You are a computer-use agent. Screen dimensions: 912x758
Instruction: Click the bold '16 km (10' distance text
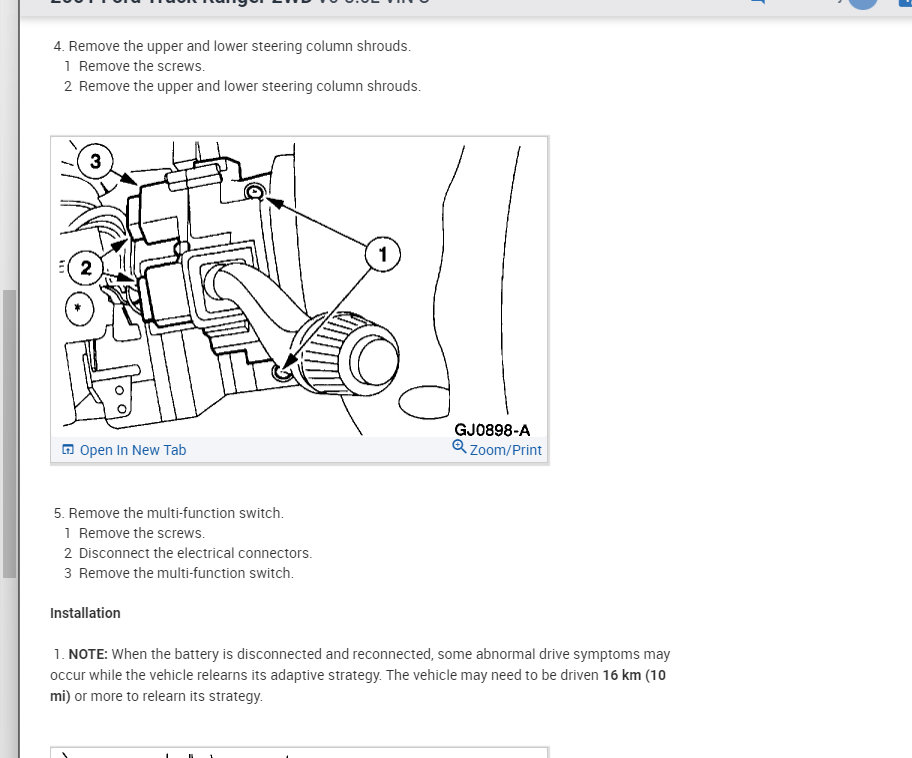(634, 675)
